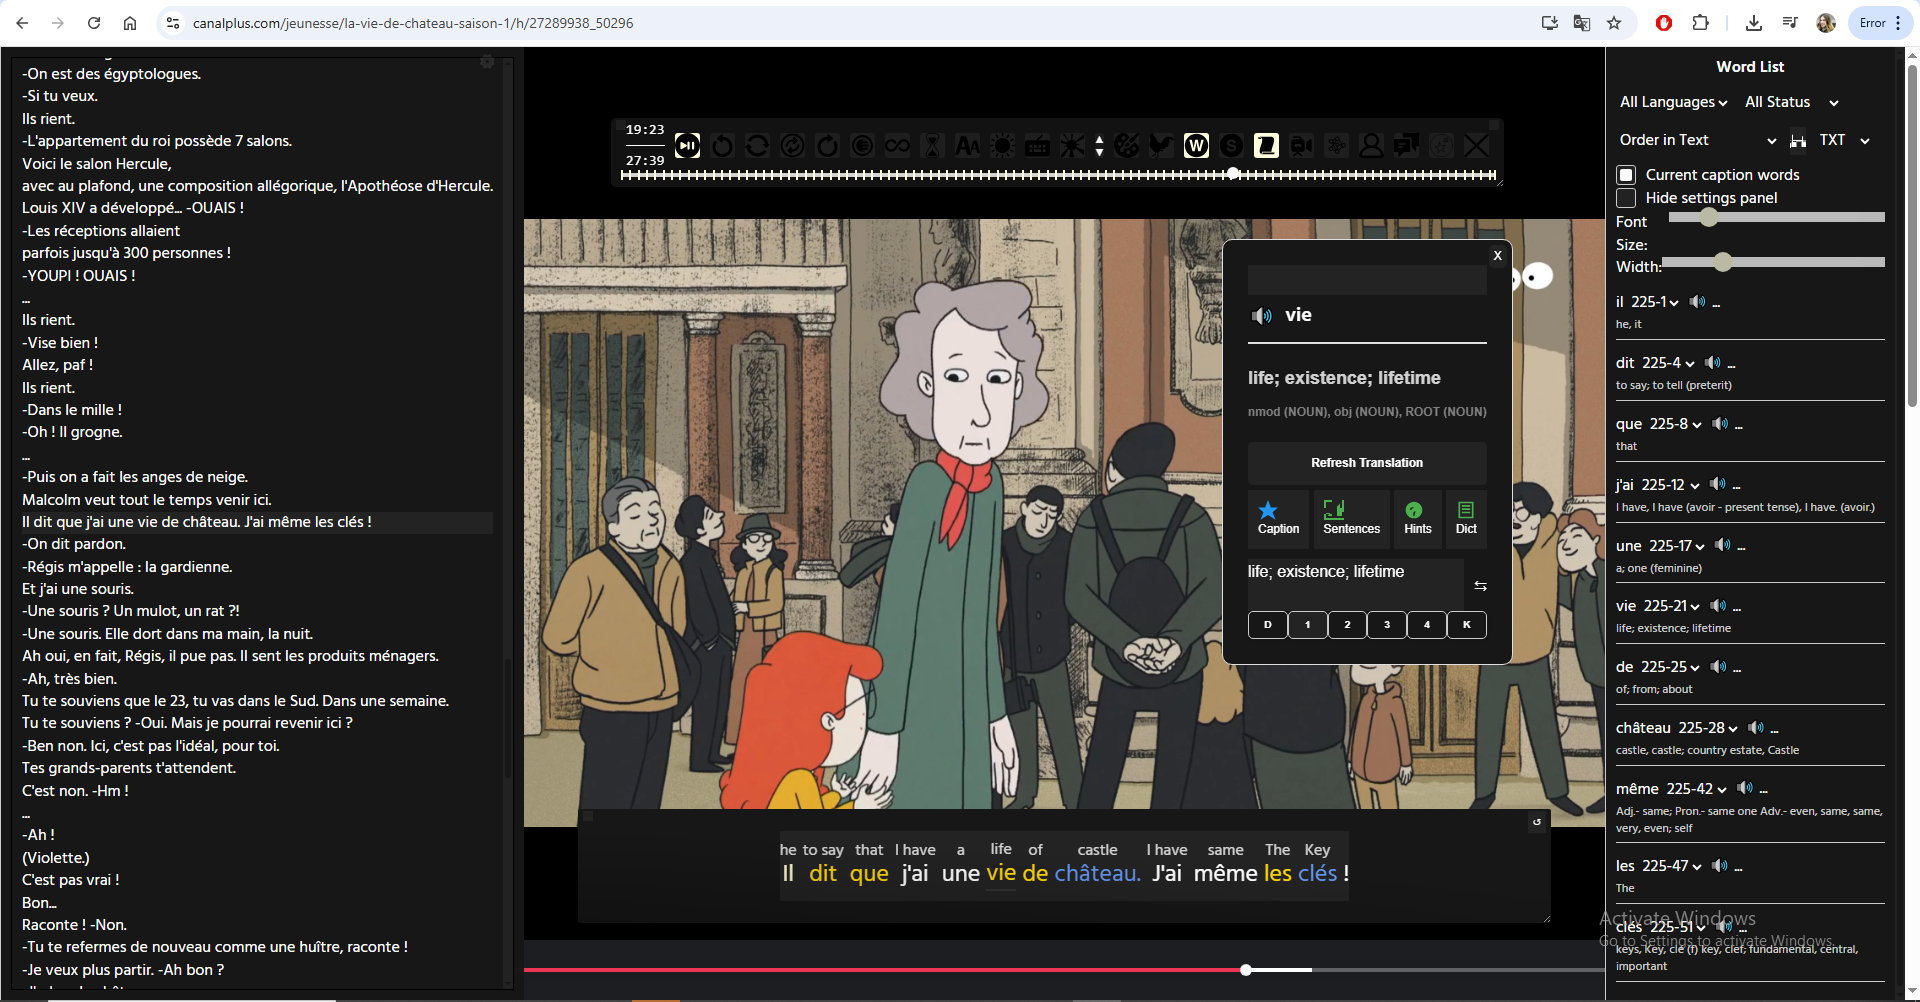Play audio for word 'une' in Word List
The width and height of the screenshot is (1920, 1002).
(1722, 545)
